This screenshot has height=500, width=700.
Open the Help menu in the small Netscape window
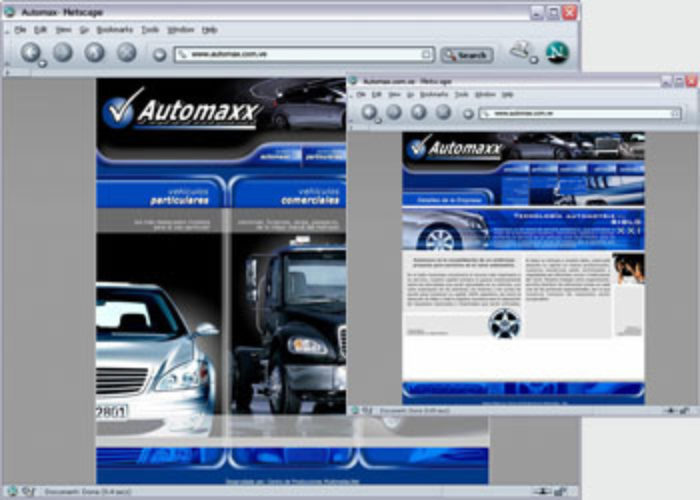point(508,95)
